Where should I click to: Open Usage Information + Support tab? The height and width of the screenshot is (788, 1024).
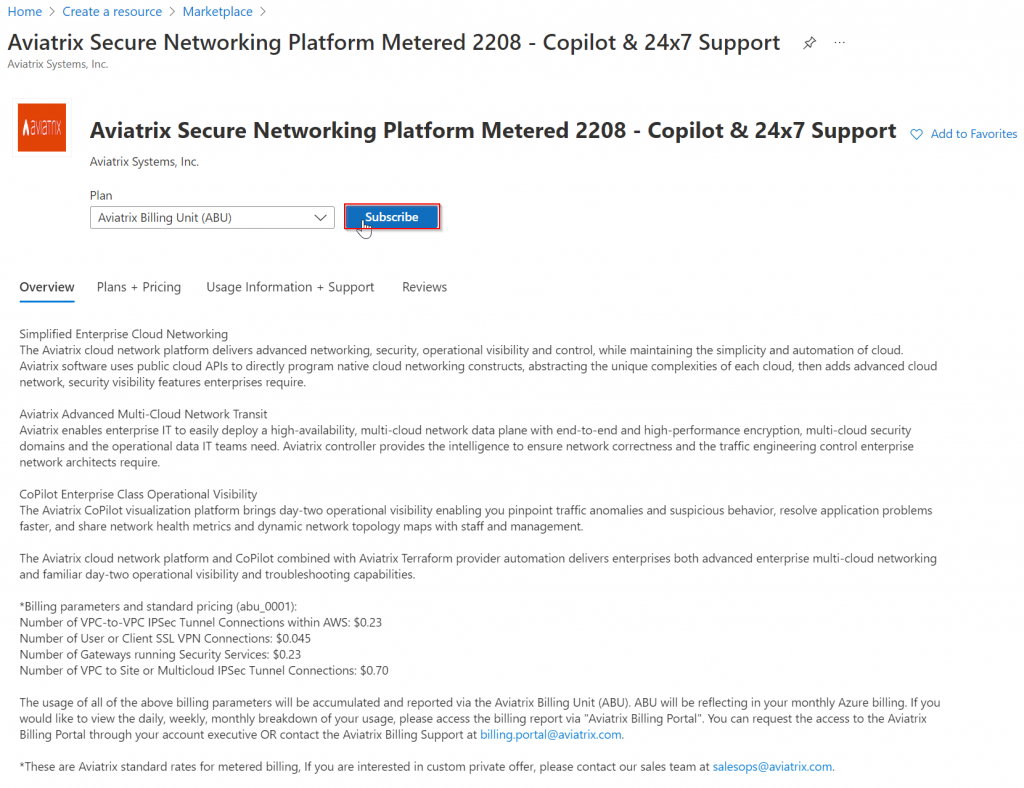[x=290, y=287]
